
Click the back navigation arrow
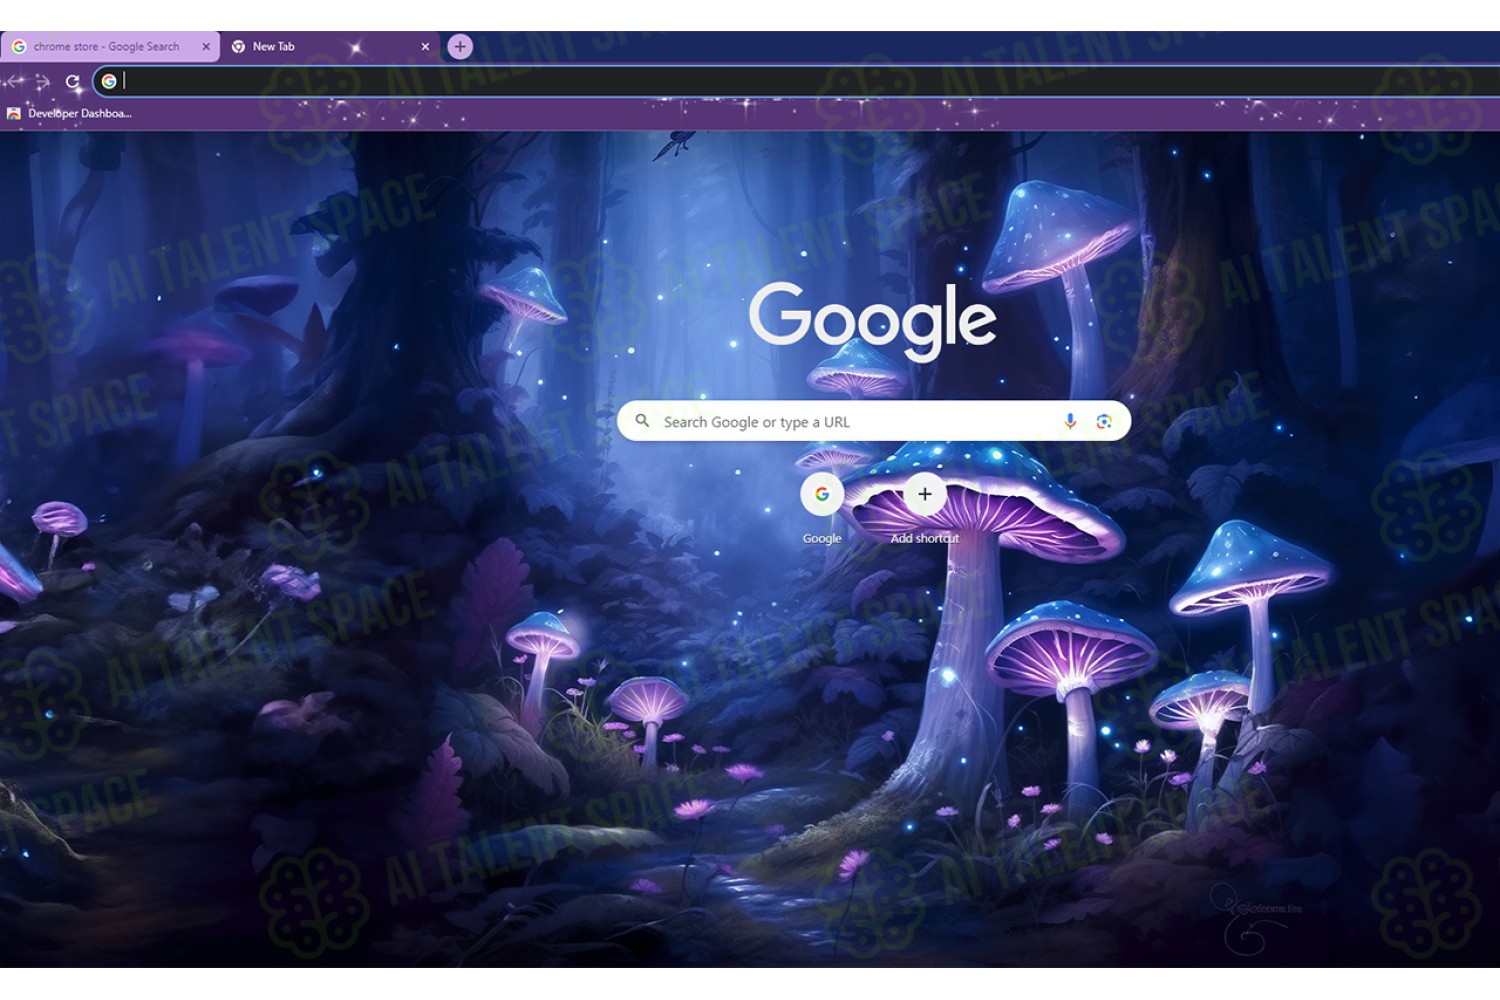click(x=15, y=82)
